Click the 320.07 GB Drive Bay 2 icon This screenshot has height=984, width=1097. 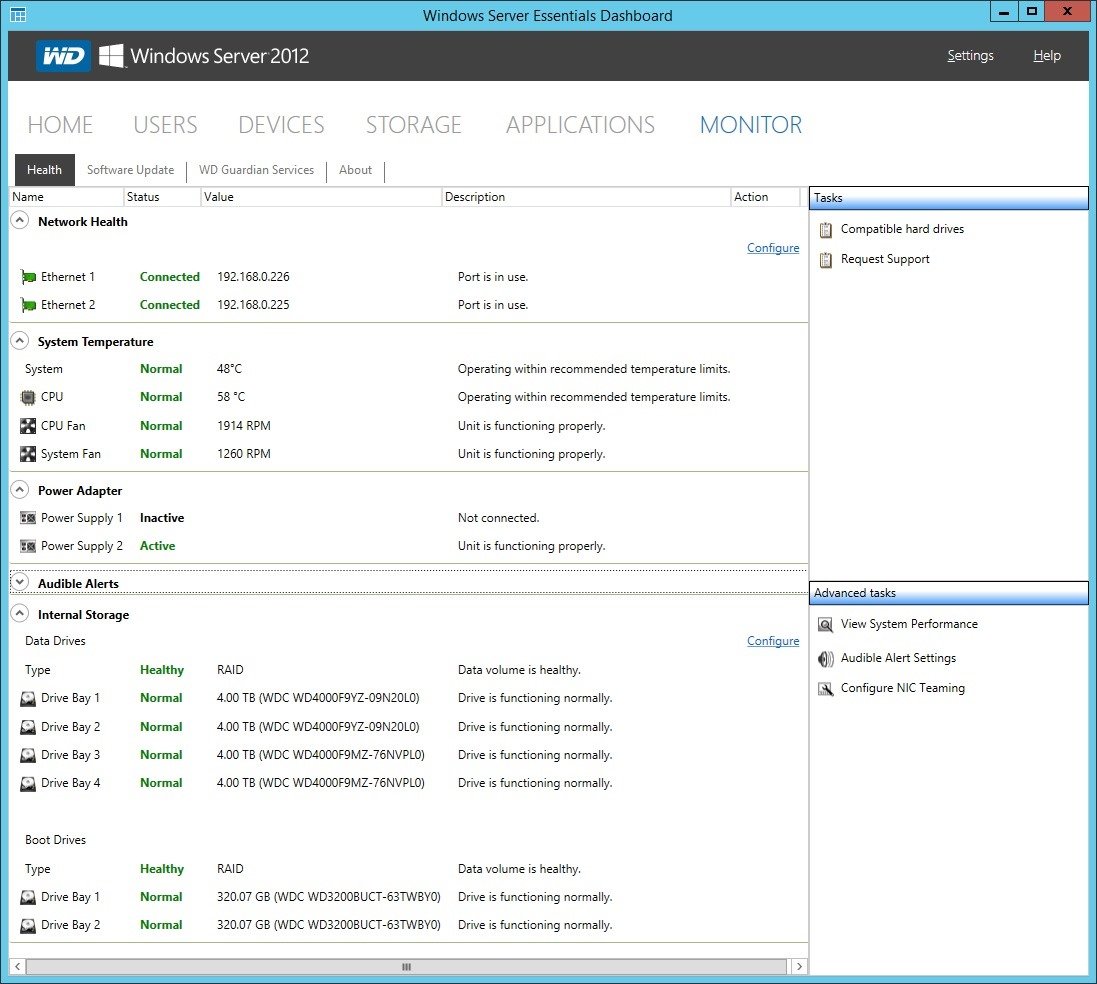tap(28, 925)
